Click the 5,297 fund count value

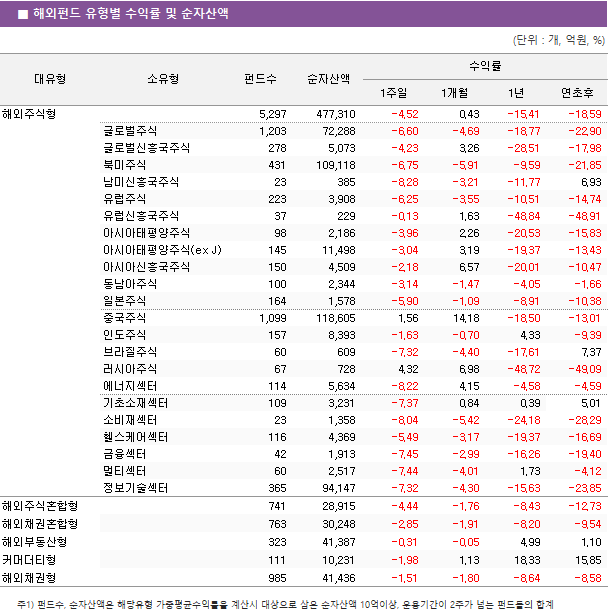point(273,114)
